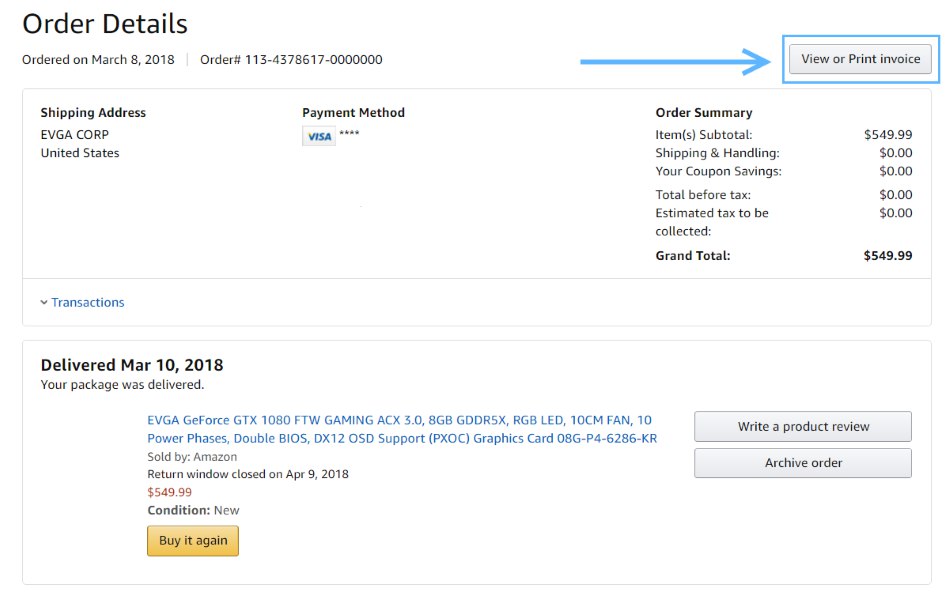Click the Archive order button
The height and width of the screenshot is (600, 950).
click(803, 463)
